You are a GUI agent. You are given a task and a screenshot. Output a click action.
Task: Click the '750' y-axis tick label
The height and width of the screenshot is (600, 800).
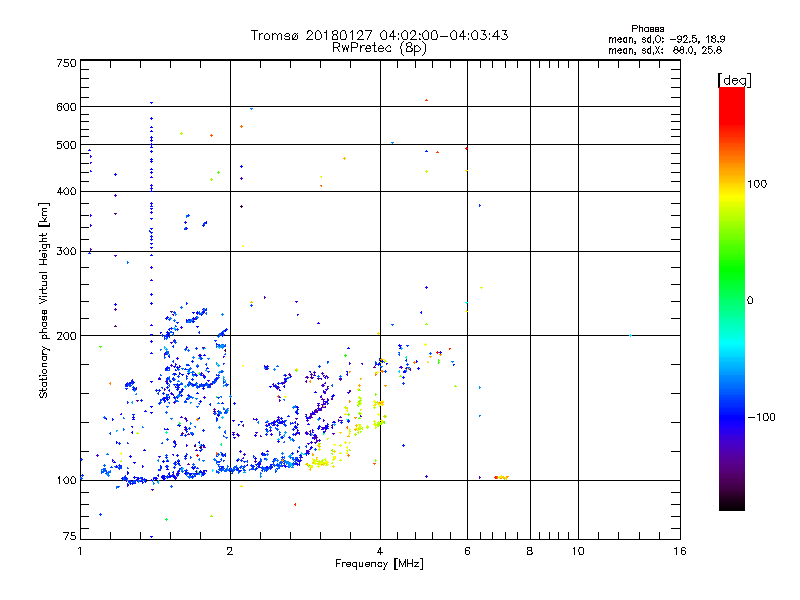[66, 63]
